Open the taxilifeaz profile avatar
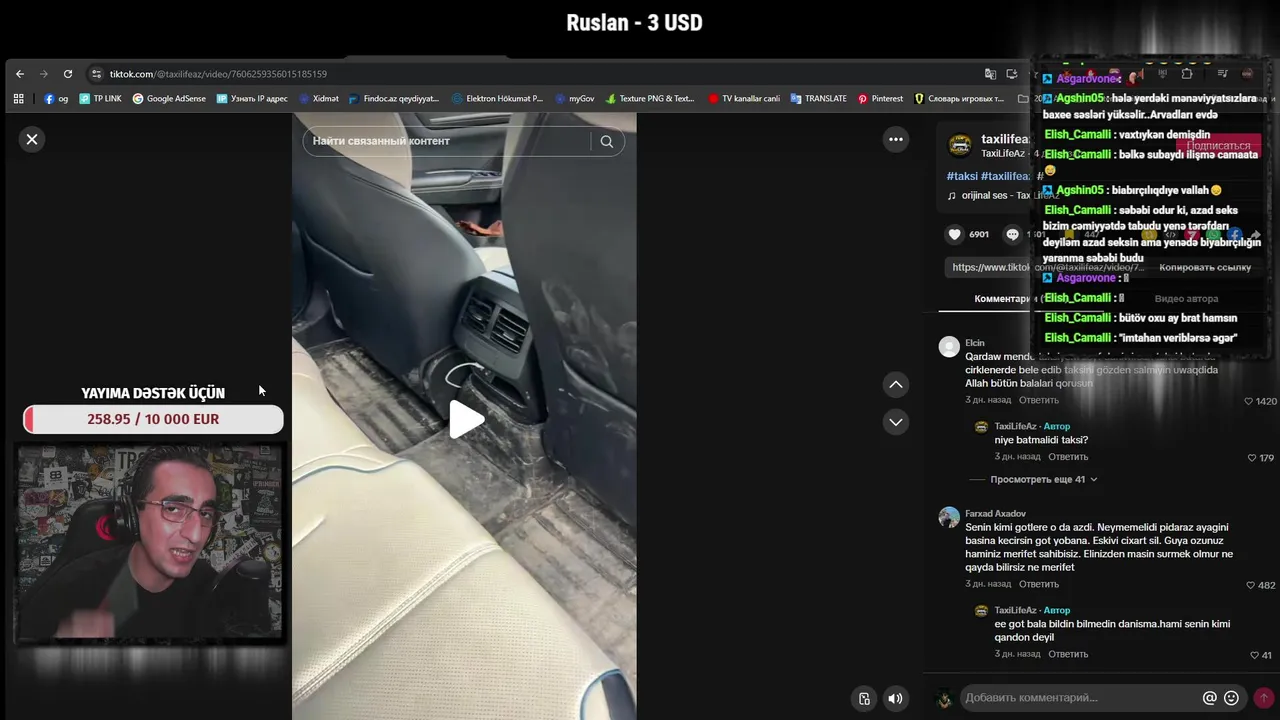The image size is (1280, 720). [960, 146]
